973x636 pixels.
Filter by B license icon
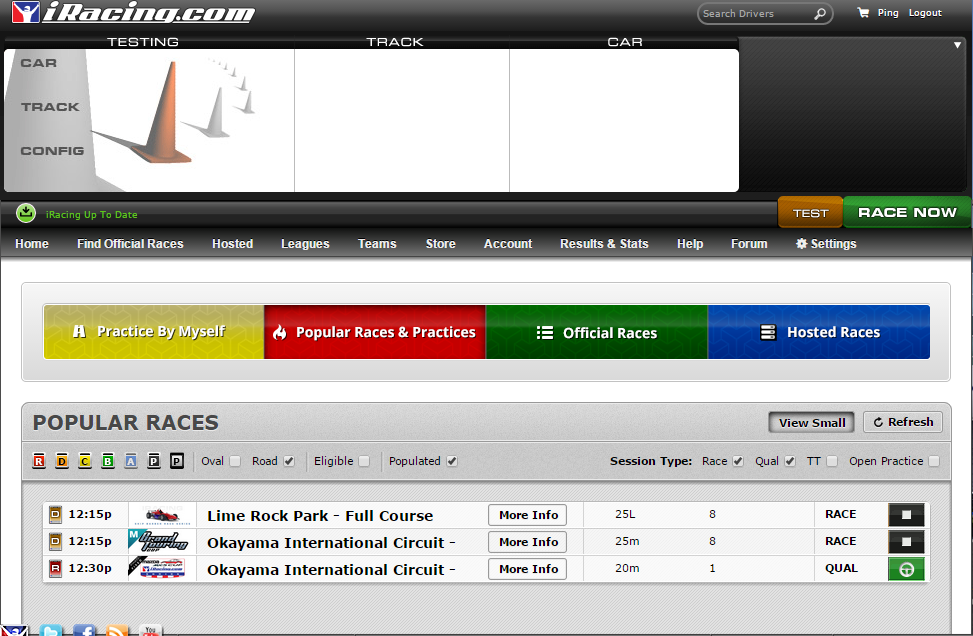click(108, 460)
